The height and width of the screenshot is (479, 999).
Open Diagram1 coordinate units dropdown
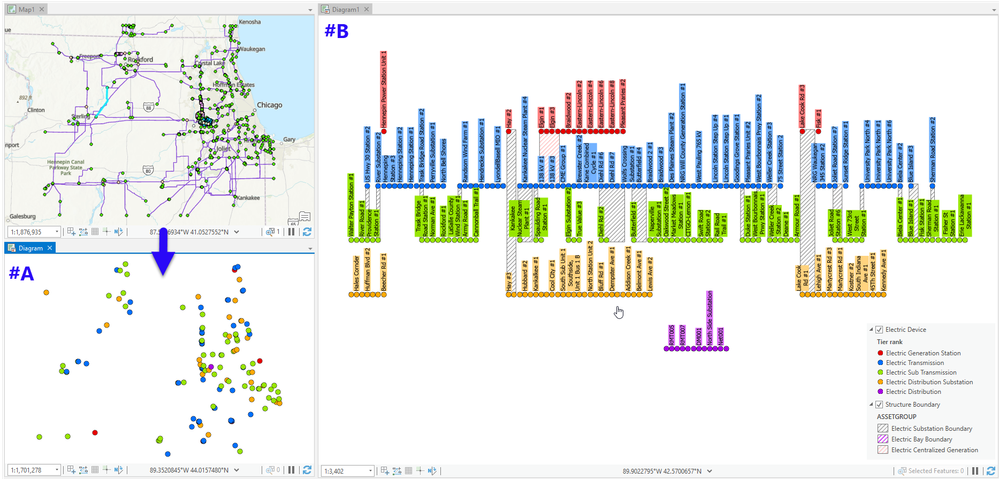coord(707,471)
